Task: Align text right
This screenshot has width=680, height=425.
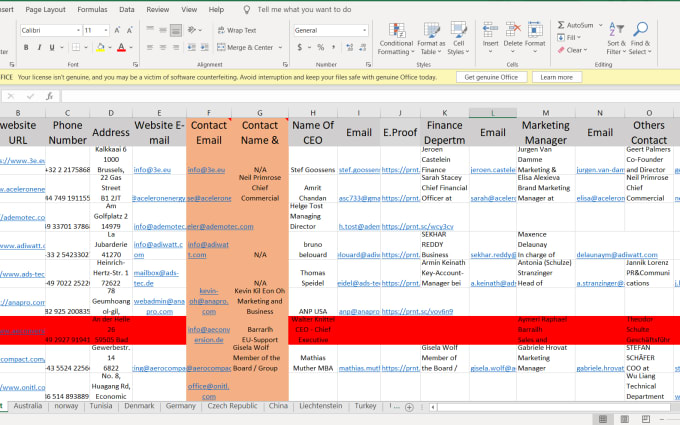Action: (176, 47)
